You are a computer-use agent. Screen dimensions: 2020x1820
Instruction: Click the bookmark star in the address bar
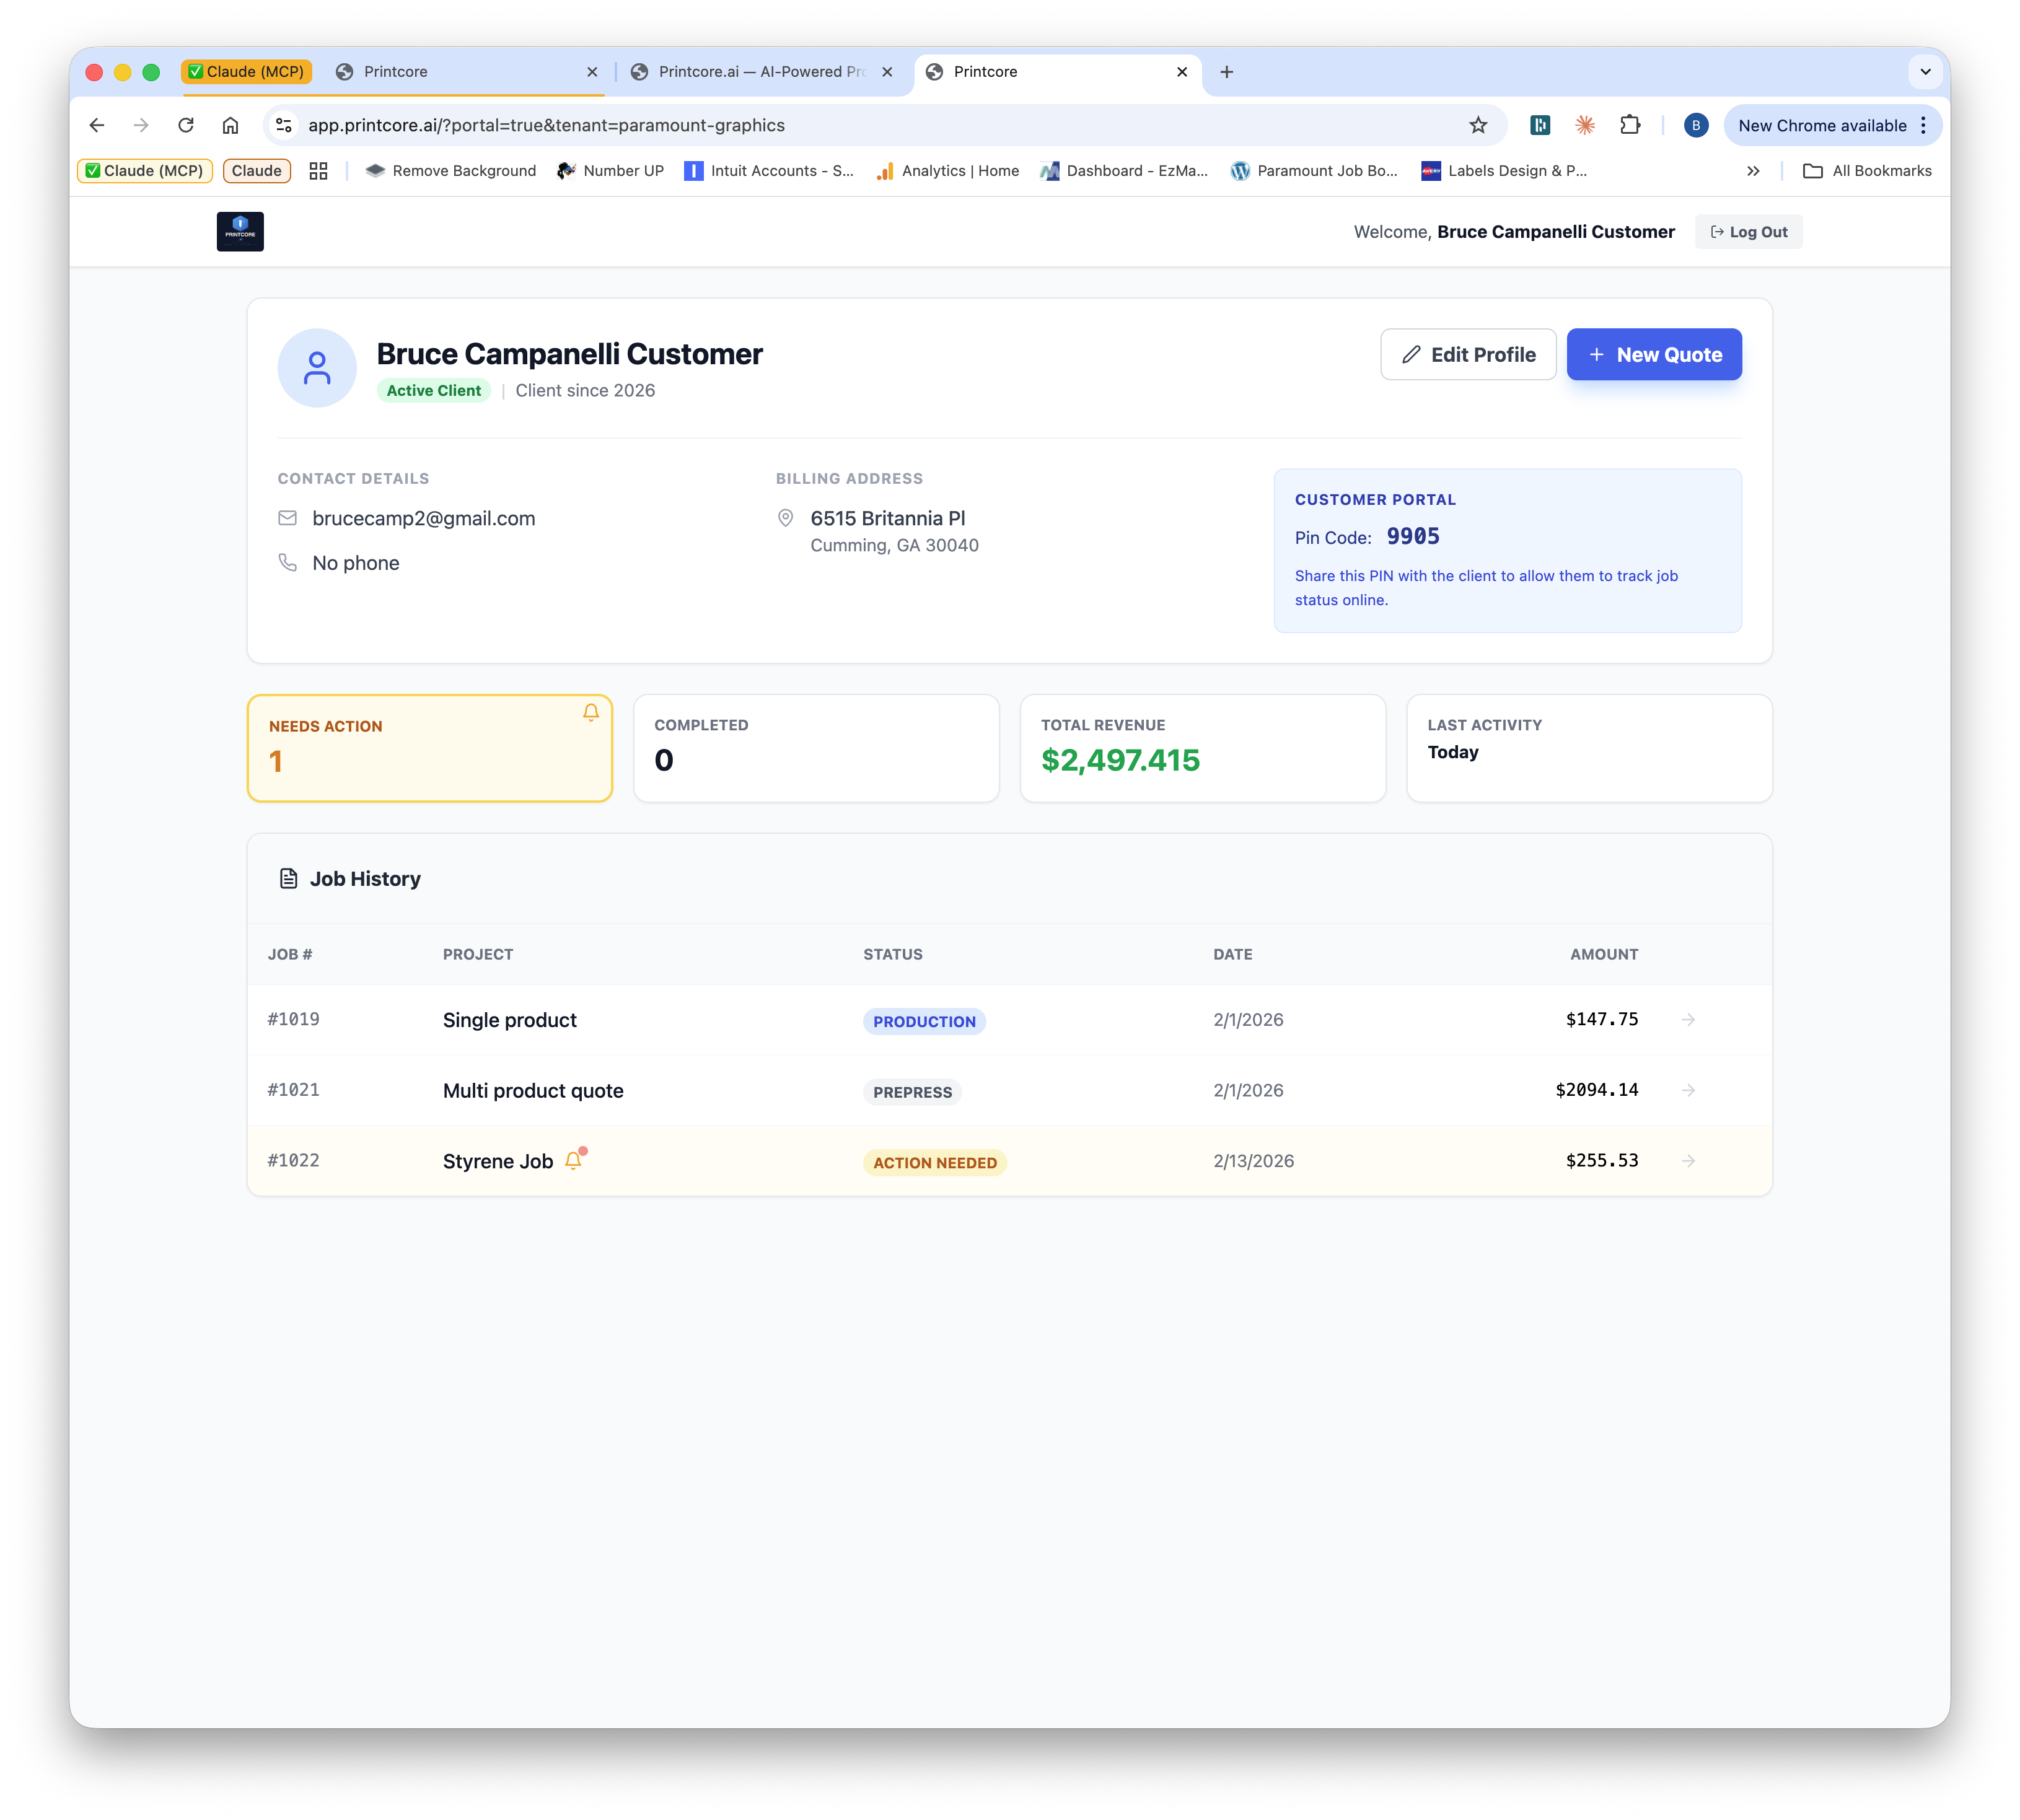click(1477, 125)
